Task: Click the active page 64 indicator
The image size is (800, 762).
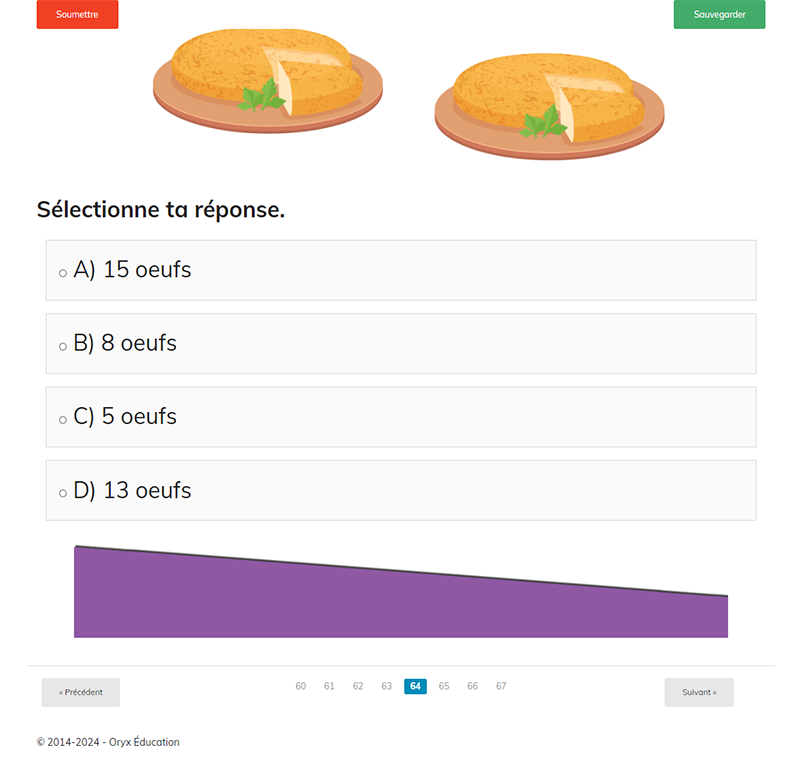Action: tap(415, 686)
